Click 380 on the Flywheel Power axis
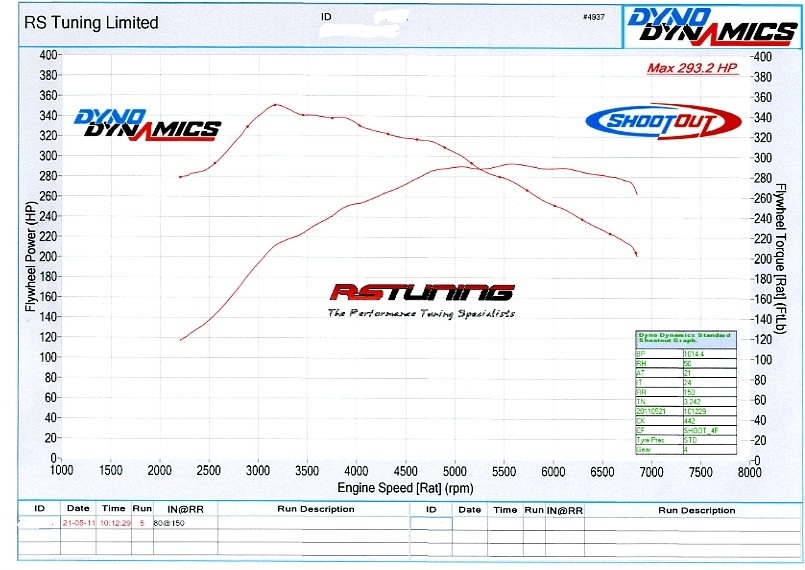Viewport: 805px width, 570px height. [x=48, y=75]
